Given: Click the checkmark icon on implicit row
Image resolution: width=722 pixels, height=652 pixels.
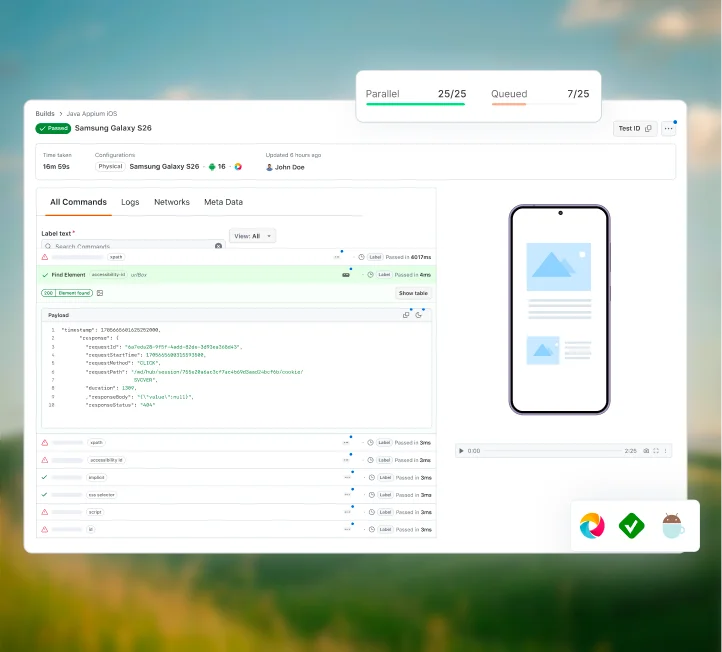Looking at the screenshot, I should tap(44, 477).
